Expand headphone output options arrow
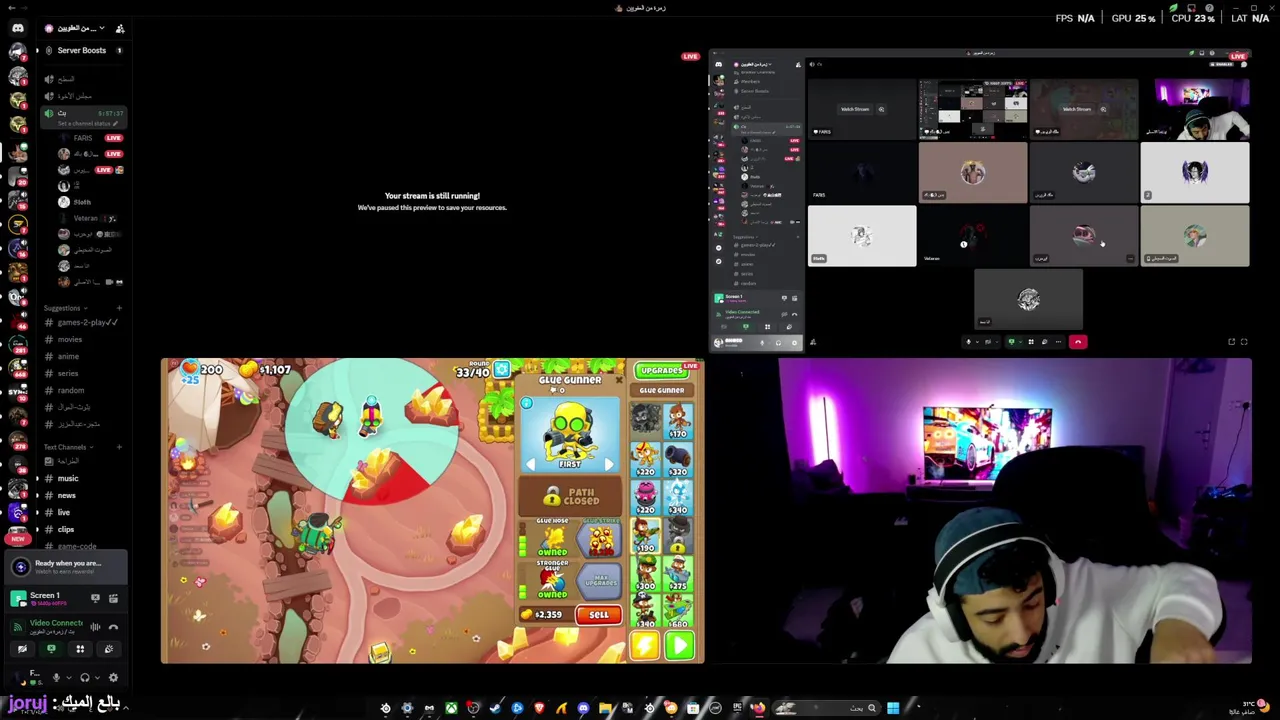Viewport: 1280px width, 720px height. [96, 678]
